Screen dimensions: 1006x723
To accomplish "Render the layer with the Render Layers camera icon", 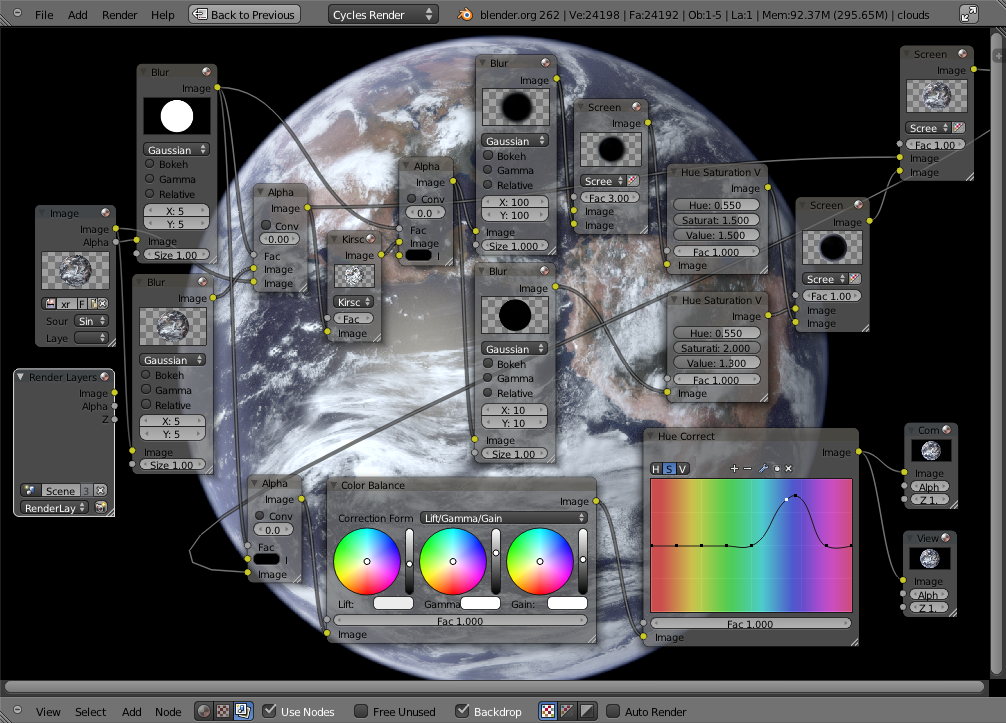I will point(102,508).
